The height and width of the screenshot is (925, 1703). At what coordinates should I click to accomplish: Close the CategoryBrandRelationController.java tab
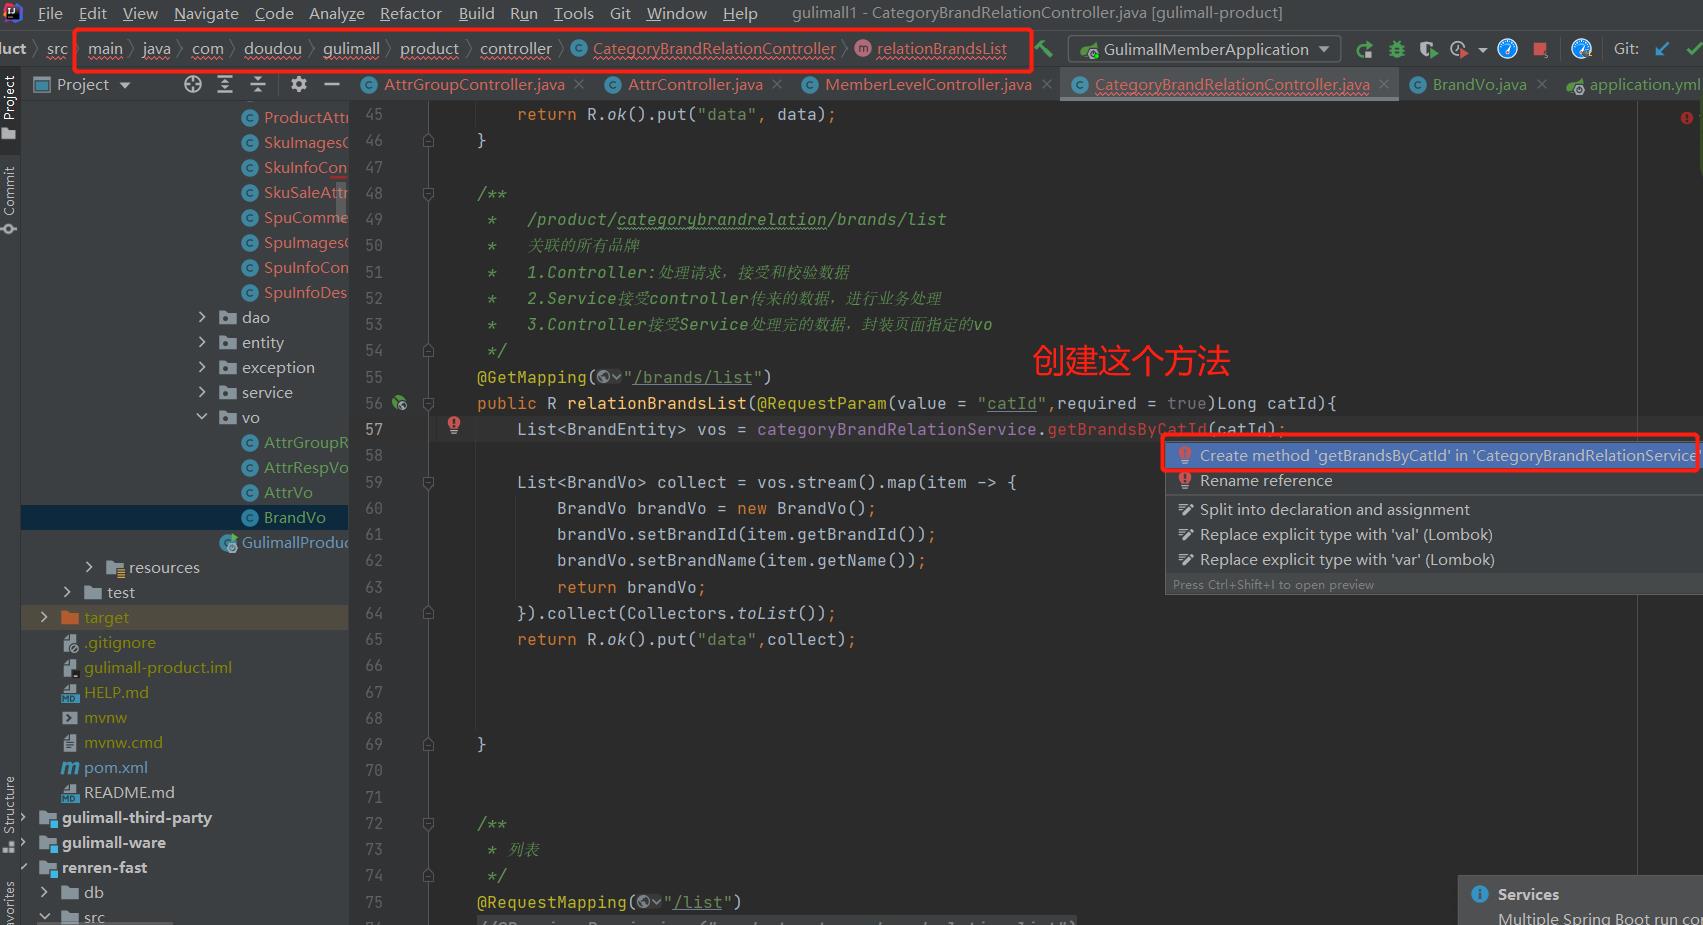(x=1384, y=85)
